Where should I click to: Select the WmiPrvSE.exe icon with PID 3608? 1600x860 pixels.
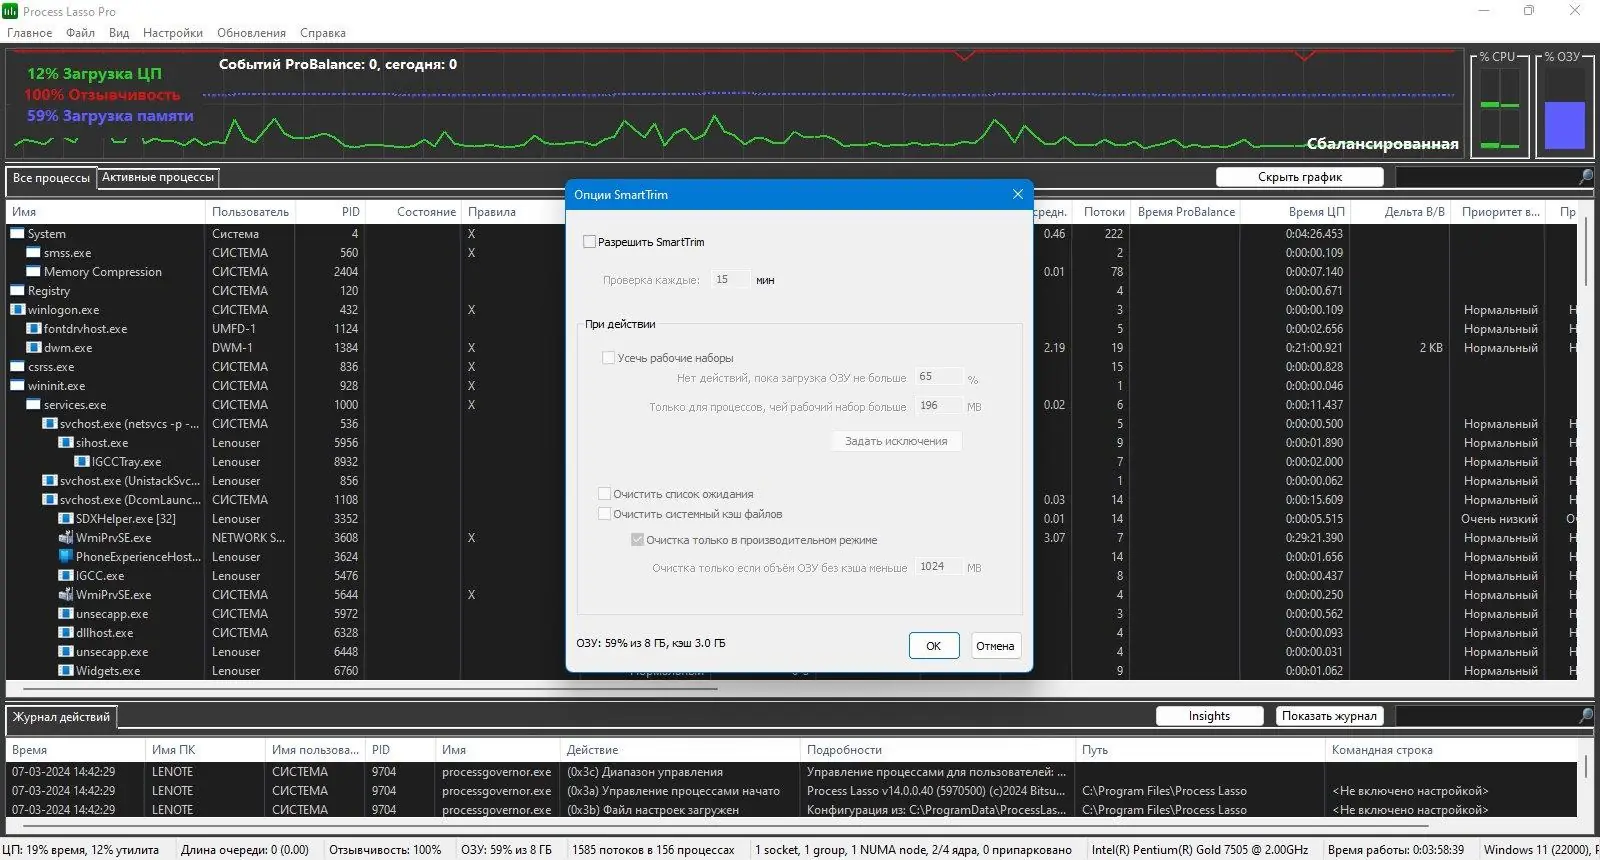pos(65,538)
